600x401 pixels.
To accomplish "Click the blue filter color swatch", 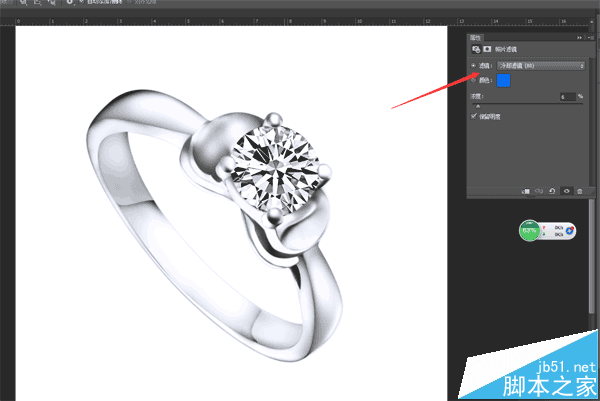I will 504,80.
